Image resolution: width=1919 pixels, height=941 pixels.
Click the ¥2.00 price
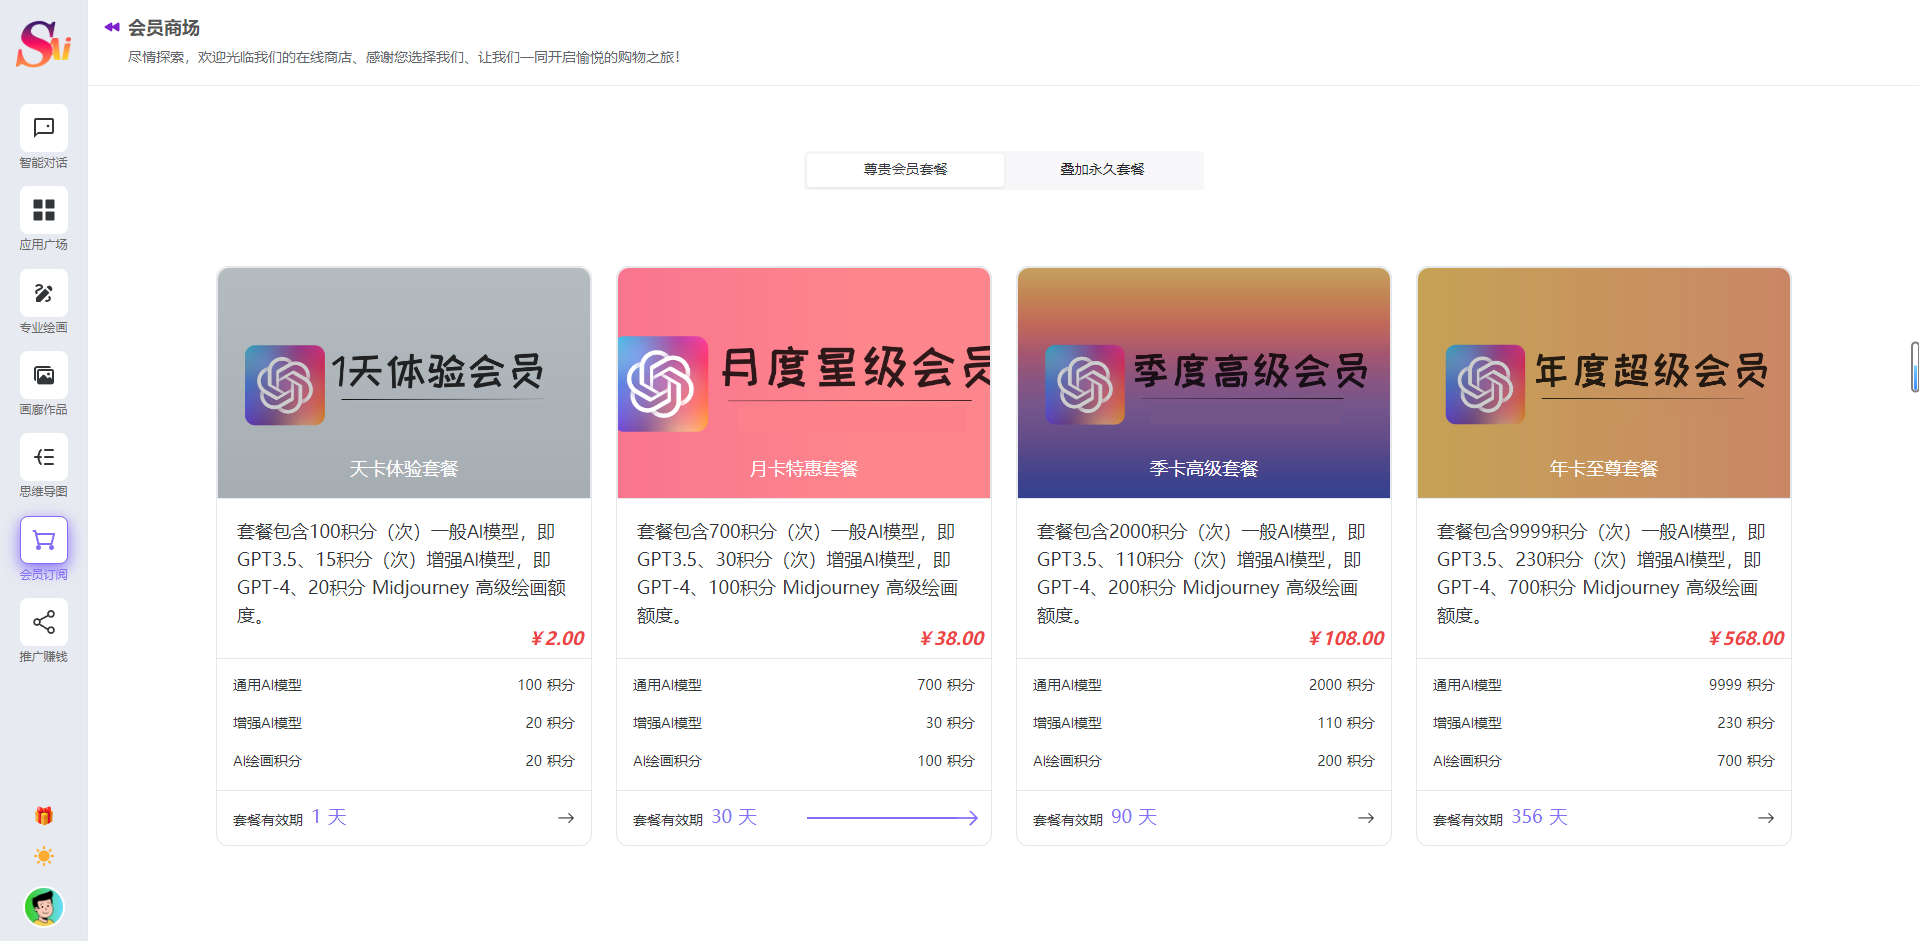pos(557,638)
